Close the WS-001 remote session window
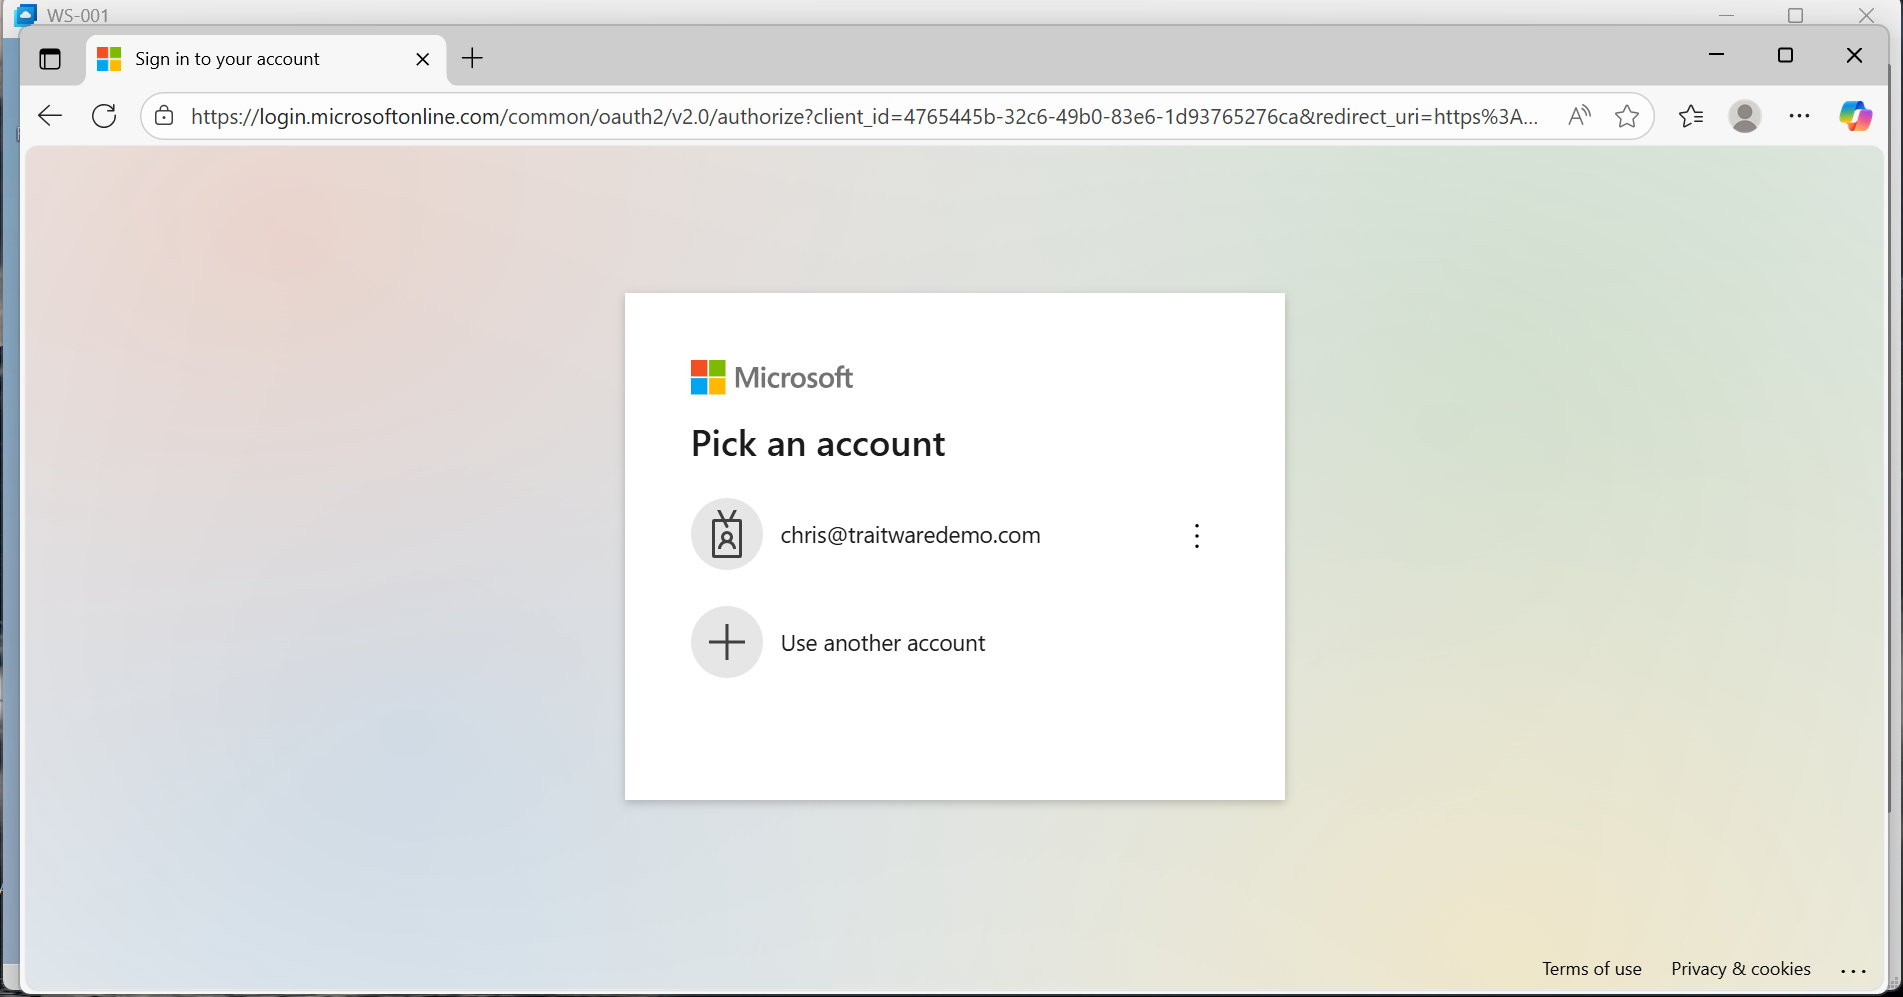Viewport: 1903px width, 997px height. click(1866, 15)
